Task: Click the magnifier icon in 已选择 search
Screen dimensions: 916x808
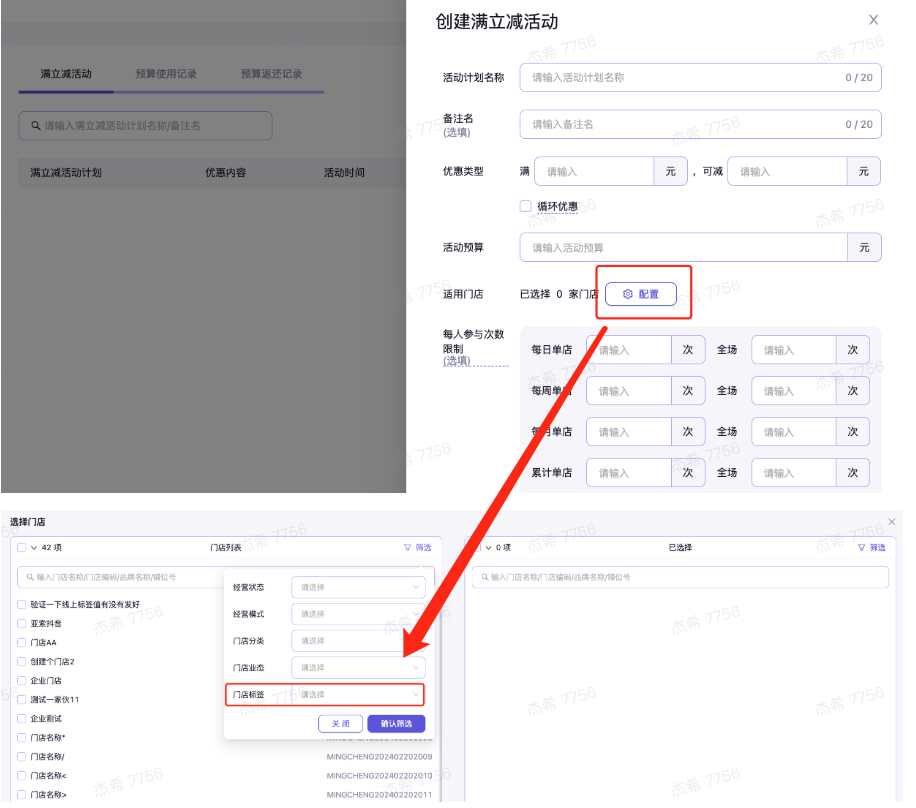Action: click(x=483, y=578)
